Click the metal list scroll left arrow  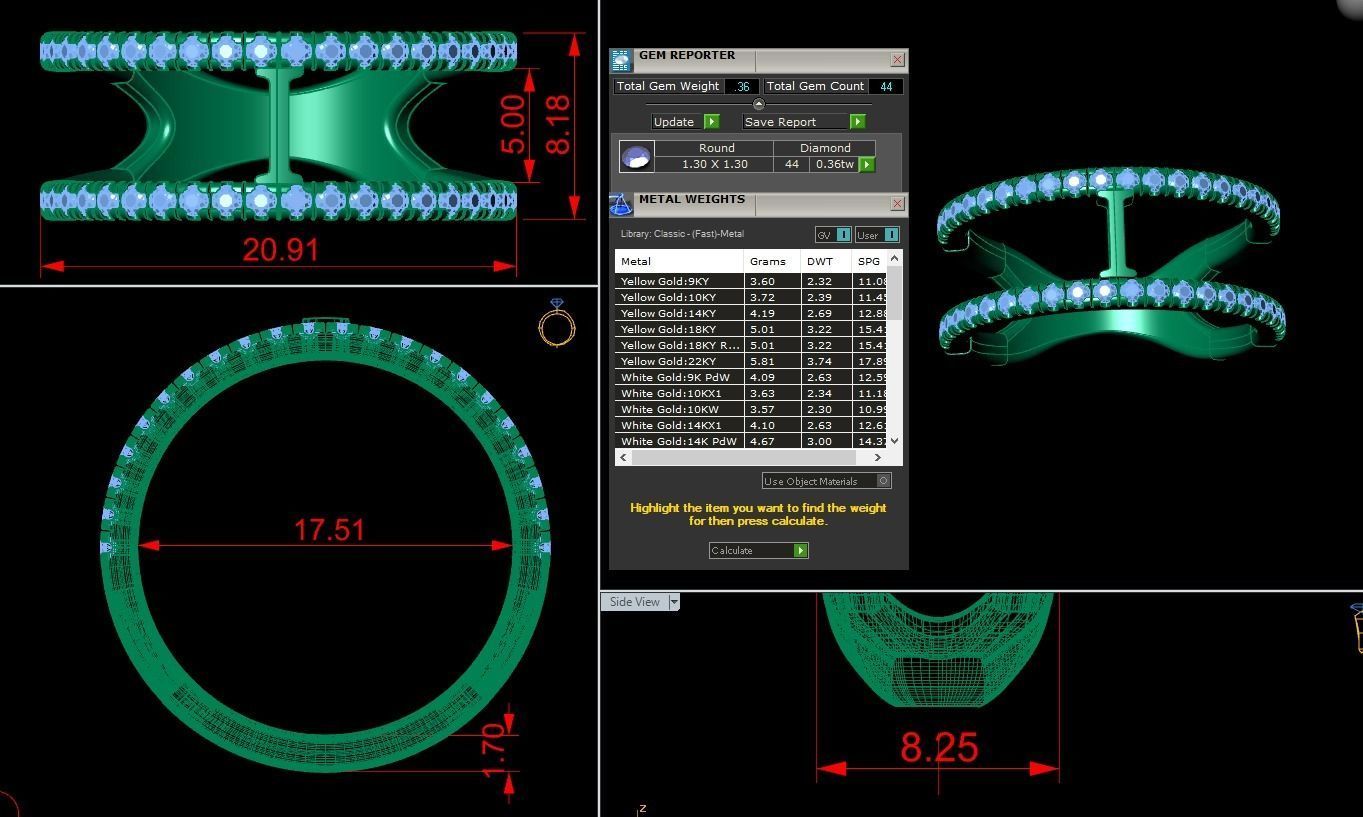pyautogui.click(x=623, y=457)
